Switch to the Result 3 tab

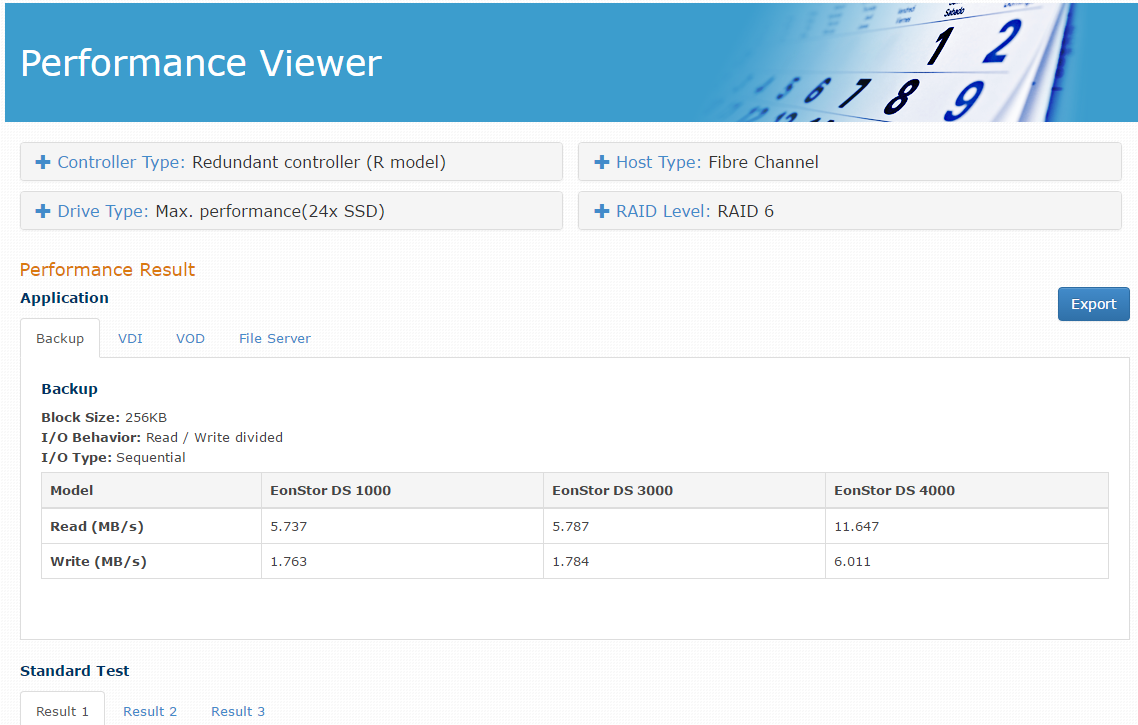tap(238, 711)
